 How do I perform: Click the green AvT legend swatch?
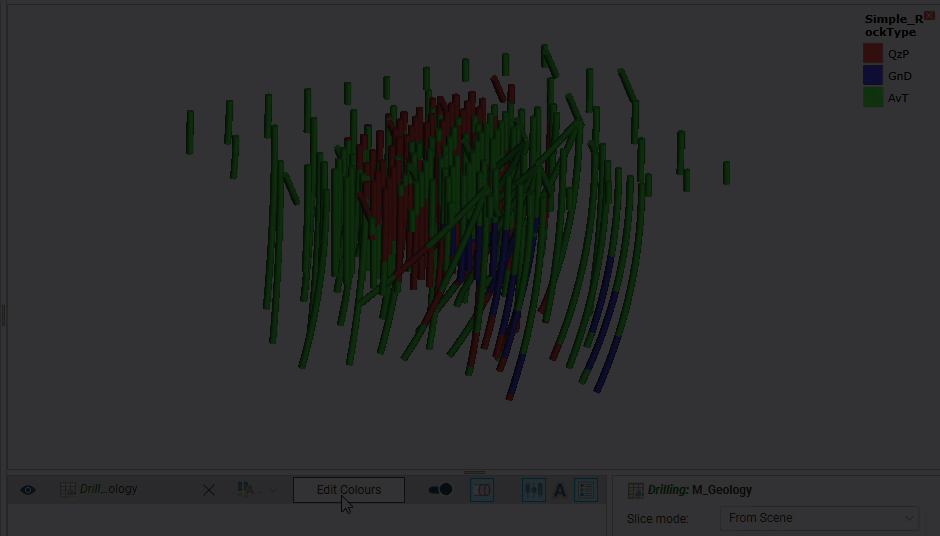(873, 98)
